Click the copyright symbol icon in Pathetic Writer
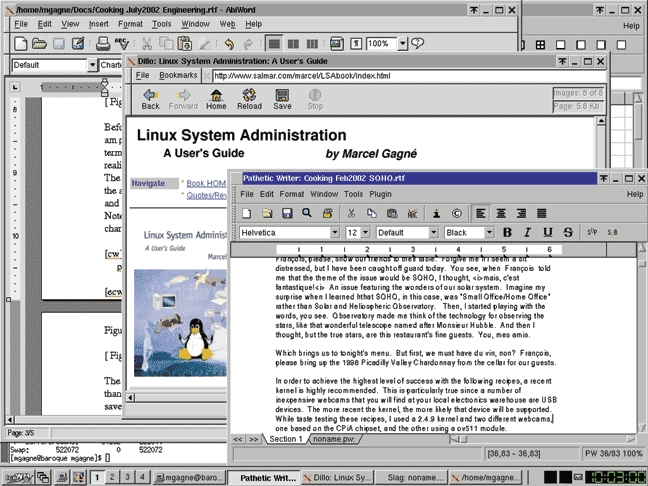Viewport: 648px width, 486px height. coord(457,213)
